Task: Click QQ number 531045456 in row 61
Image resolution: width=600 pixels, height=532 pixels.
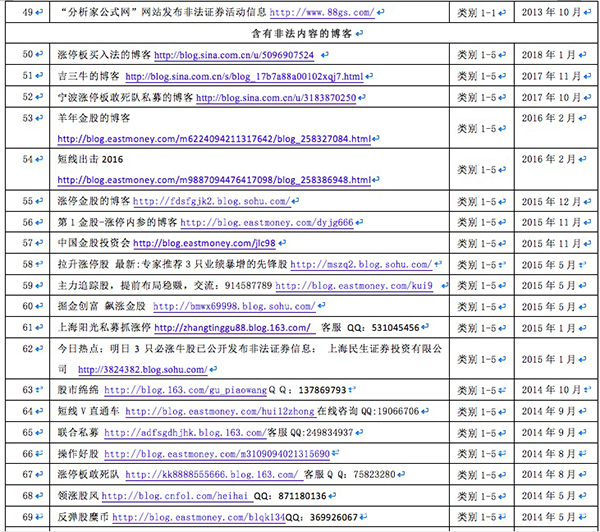Action: [x=396, y=328]
